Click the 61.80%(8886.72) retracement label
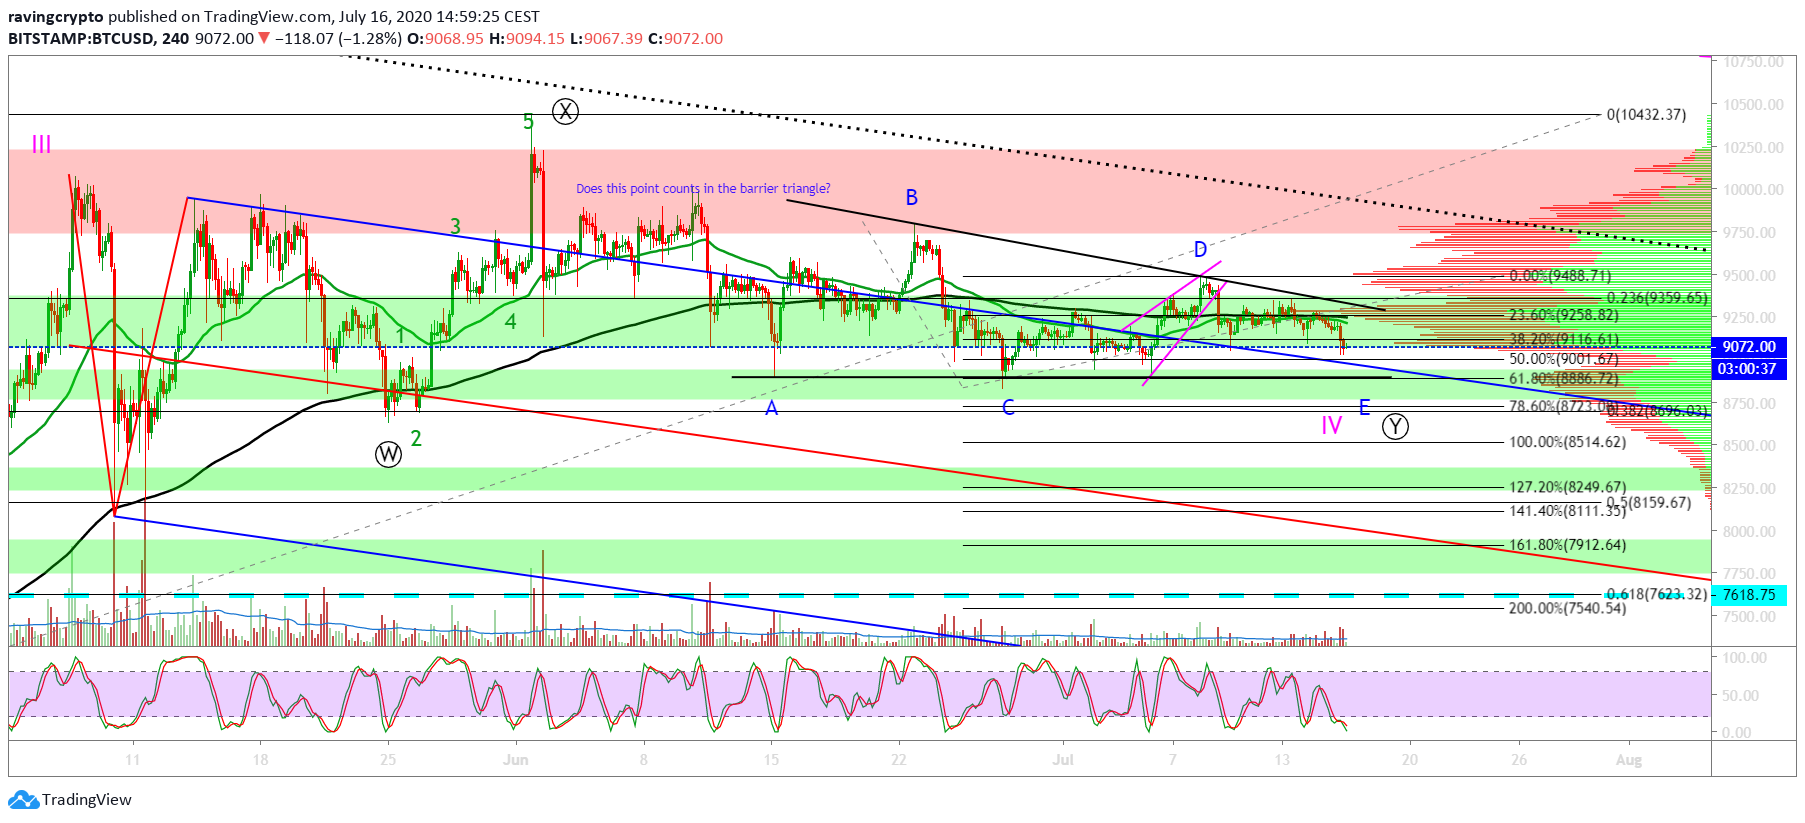 (x=1564, y=379)
